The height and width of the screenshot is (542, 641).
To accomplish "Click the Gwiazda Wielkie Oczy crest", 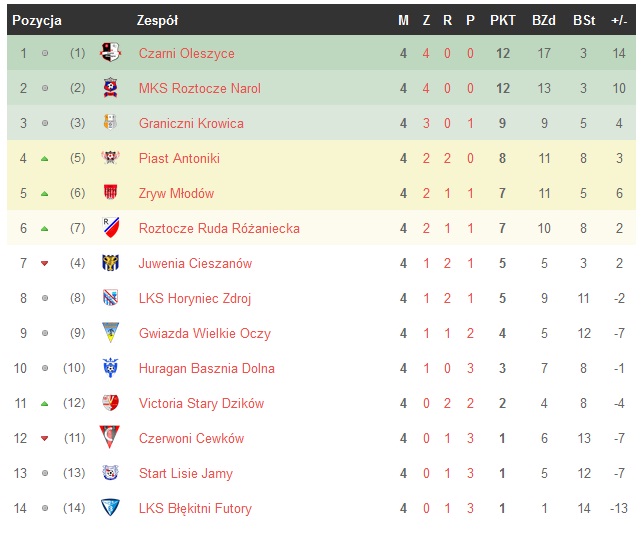I will tap(110, 333).
